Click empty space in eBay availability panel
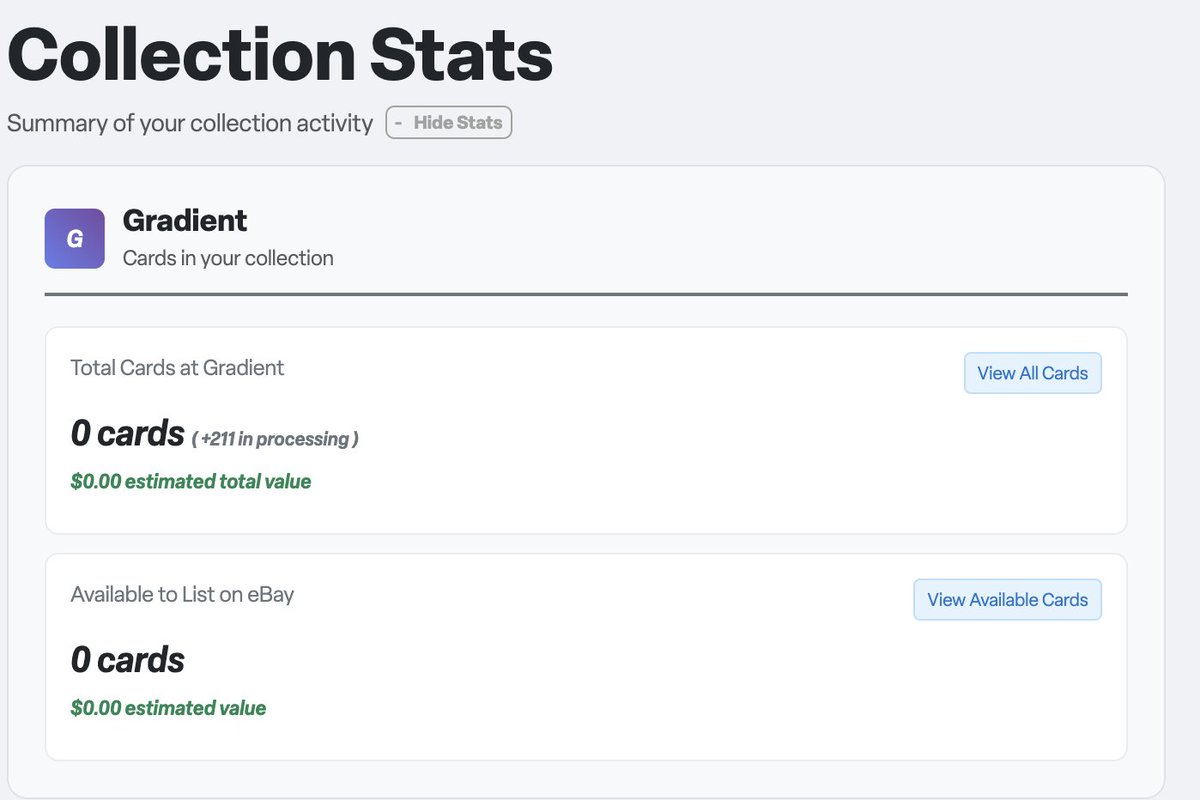This screenshot has height=800, width=1200. click(x=700, y=690)
